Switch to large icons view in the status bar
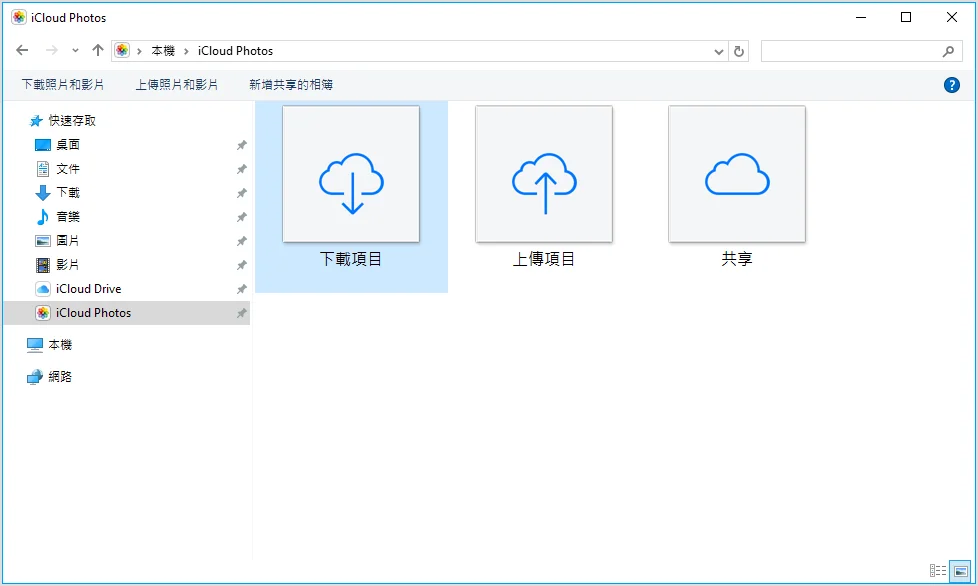Screen dimensions: 978x586 click(961, 570)
